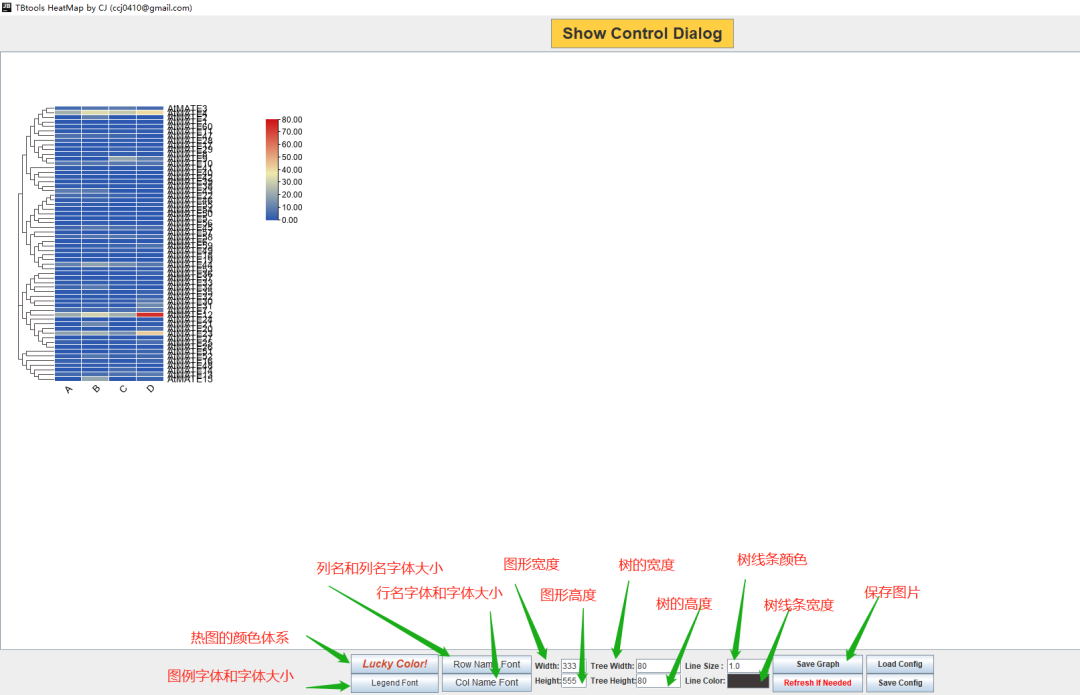Click the Save Graph button
This screenshot has width=1080, height=695.
[818, 664]
